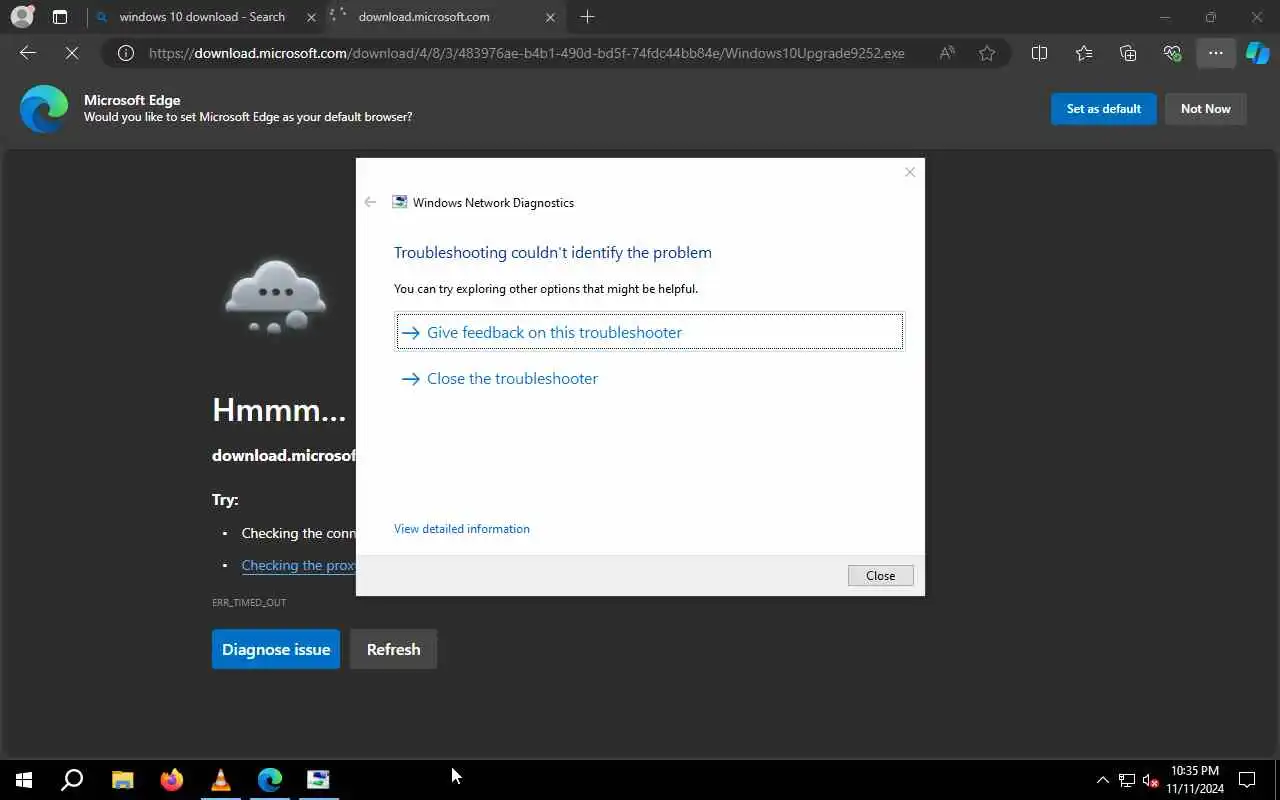1280x800 pixels.
Task: Open Settings and more ellipsis menu
Action: [1216, 53]
